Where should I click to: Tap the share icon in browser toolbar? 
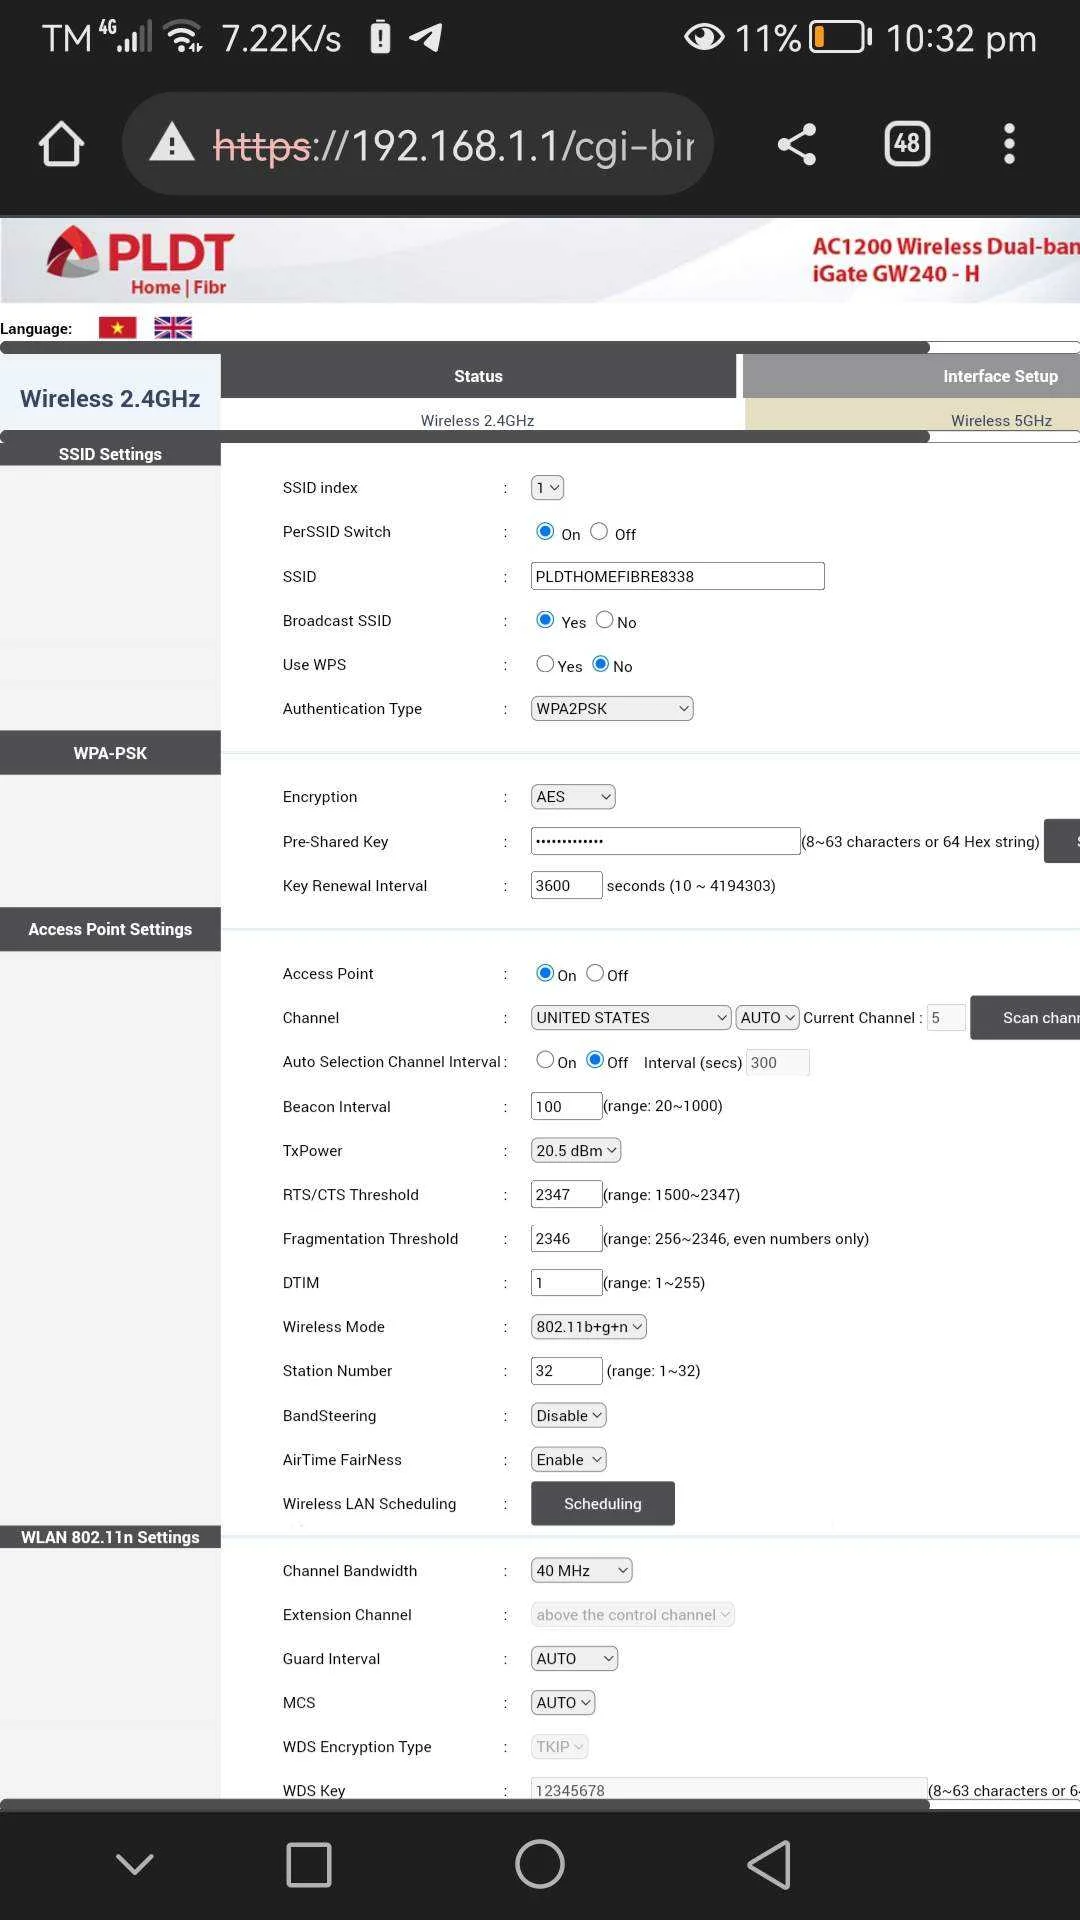tap(797, 144)
